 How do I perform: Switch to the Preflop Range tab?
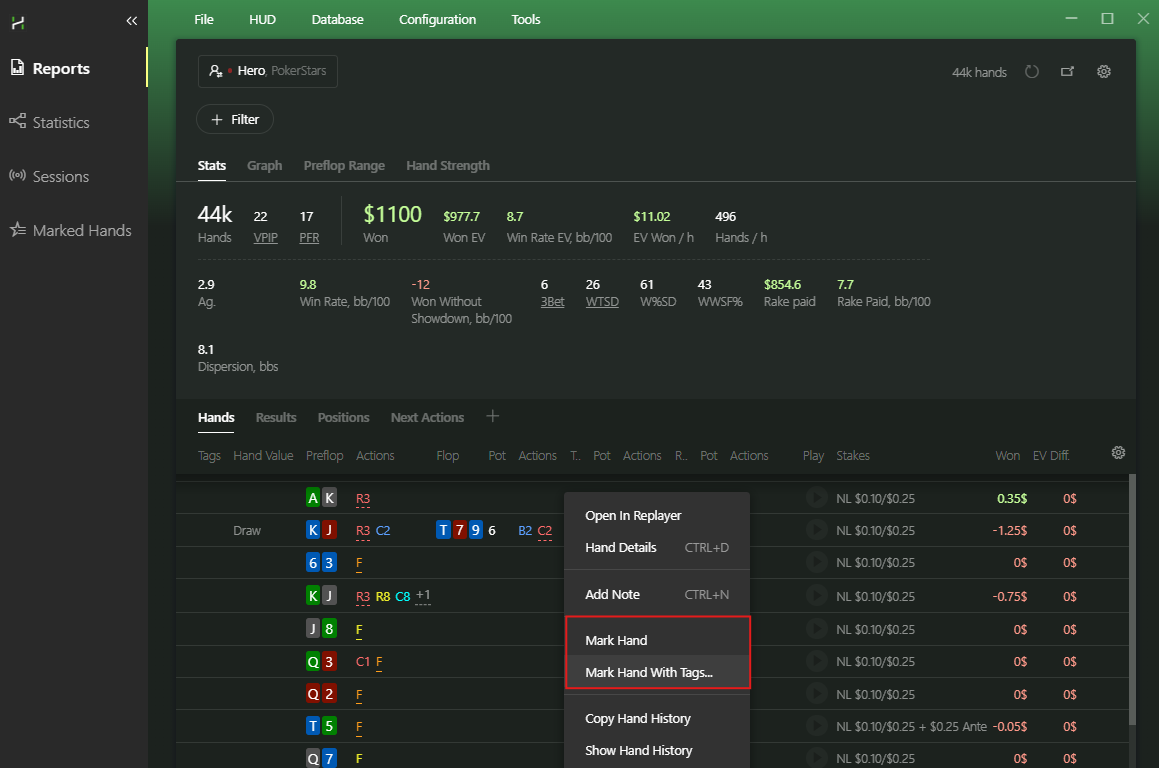344,166
